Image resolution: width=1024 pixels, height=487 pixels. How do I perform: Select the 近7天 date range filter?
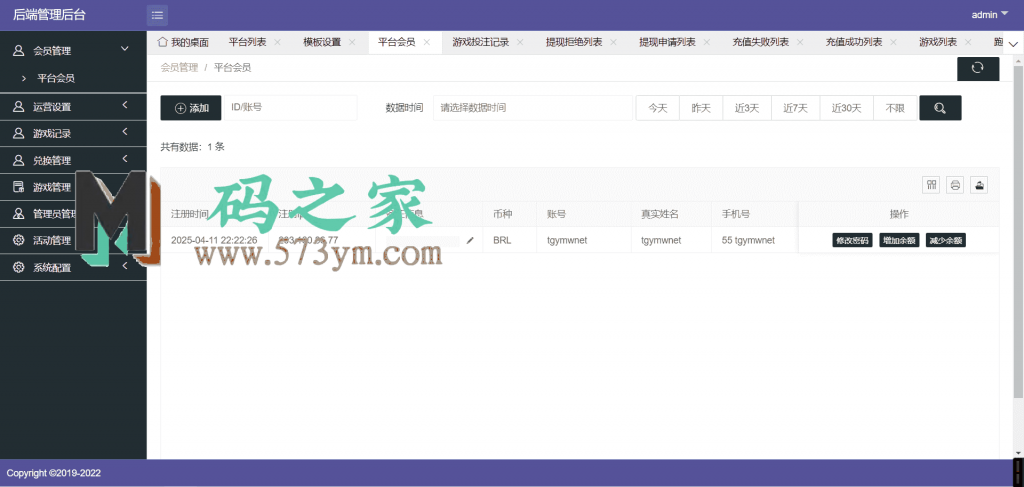pos(795,108)
